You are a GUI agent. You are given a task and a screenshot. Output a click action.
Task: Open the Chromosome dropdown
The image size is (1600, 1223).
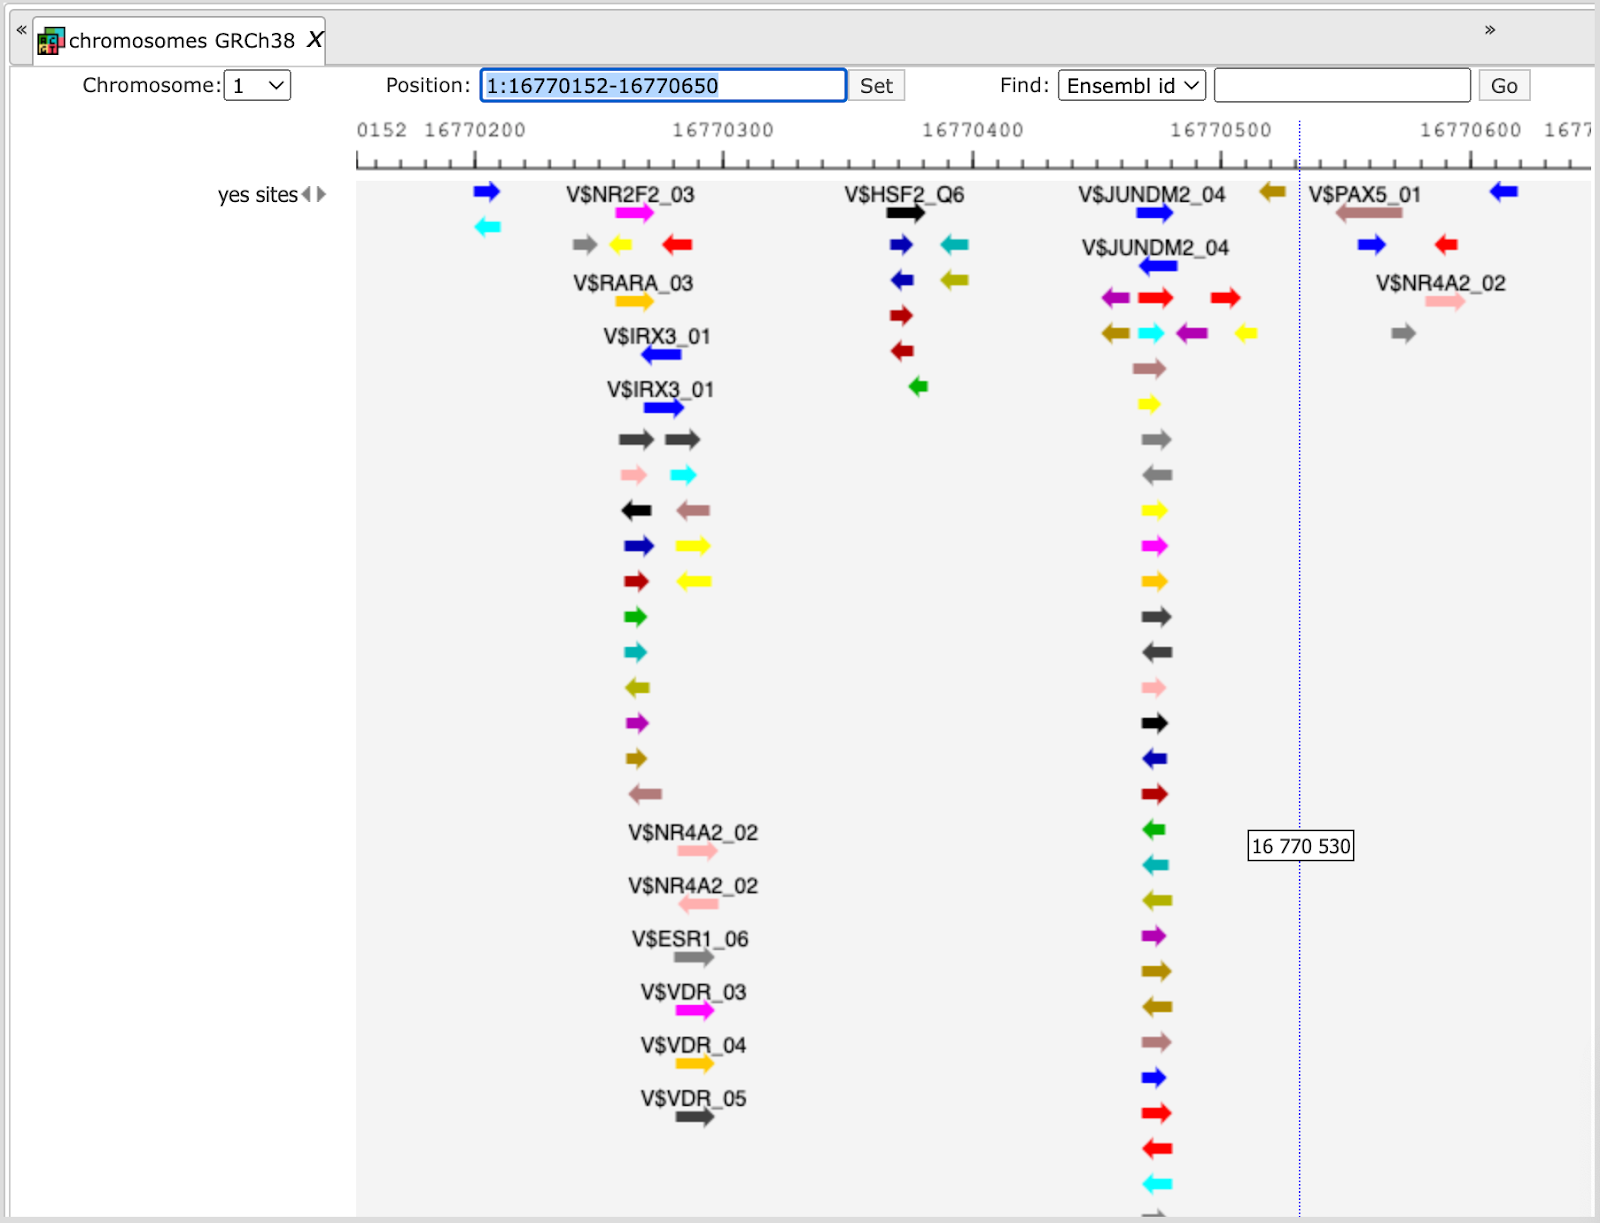pyautogui.click(x=258, y=86)
